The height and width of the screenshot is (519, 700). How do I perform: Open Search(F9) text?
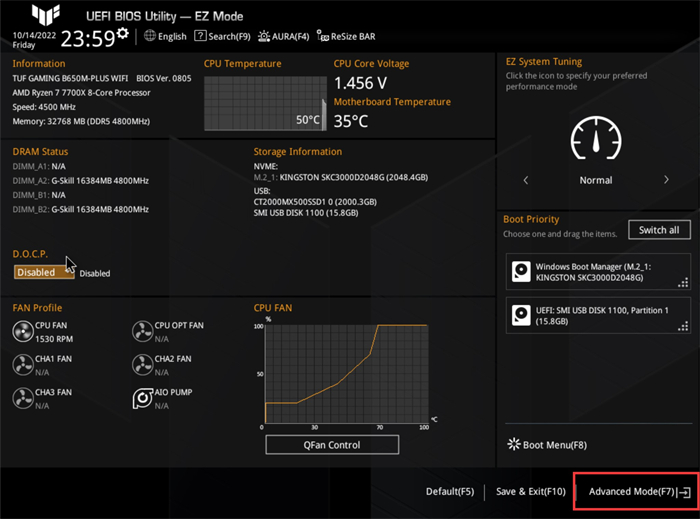pos(229,37)
